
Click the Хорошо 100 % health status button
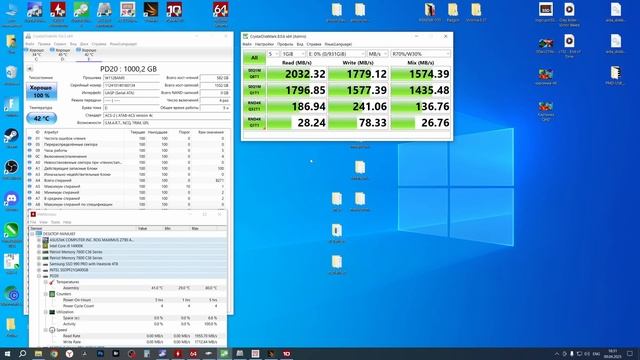point(42,91)
